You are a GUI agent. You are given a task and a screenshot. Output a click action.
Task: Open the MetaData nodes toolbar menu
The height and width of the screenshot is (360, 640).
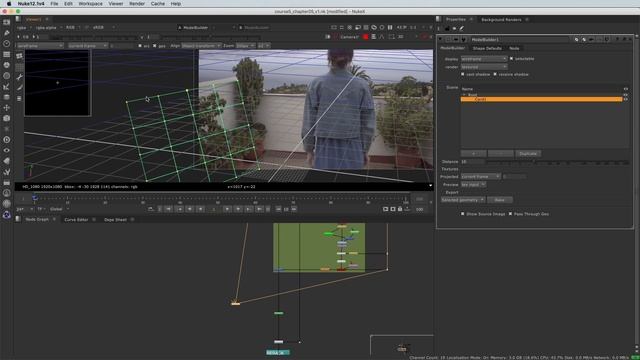tap(7, 161)
